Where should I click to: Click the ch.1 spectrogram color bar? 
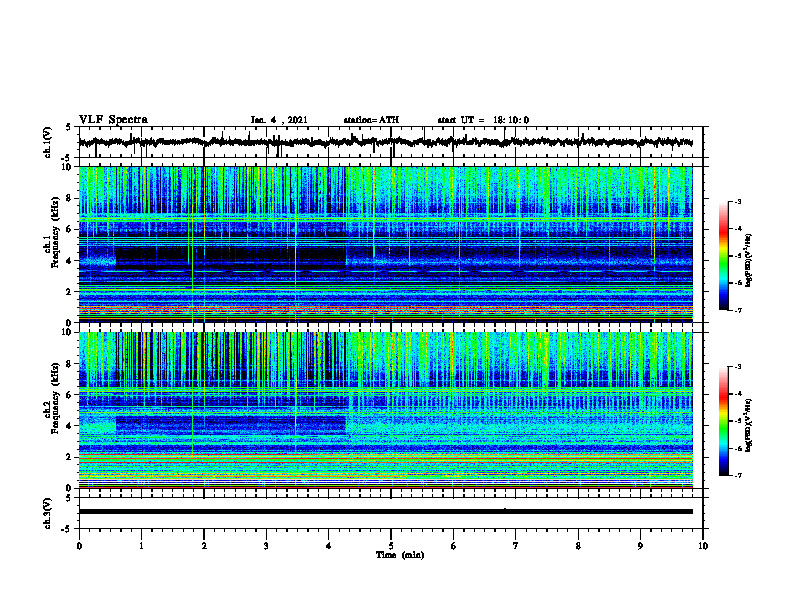click(x=724, y=256)
